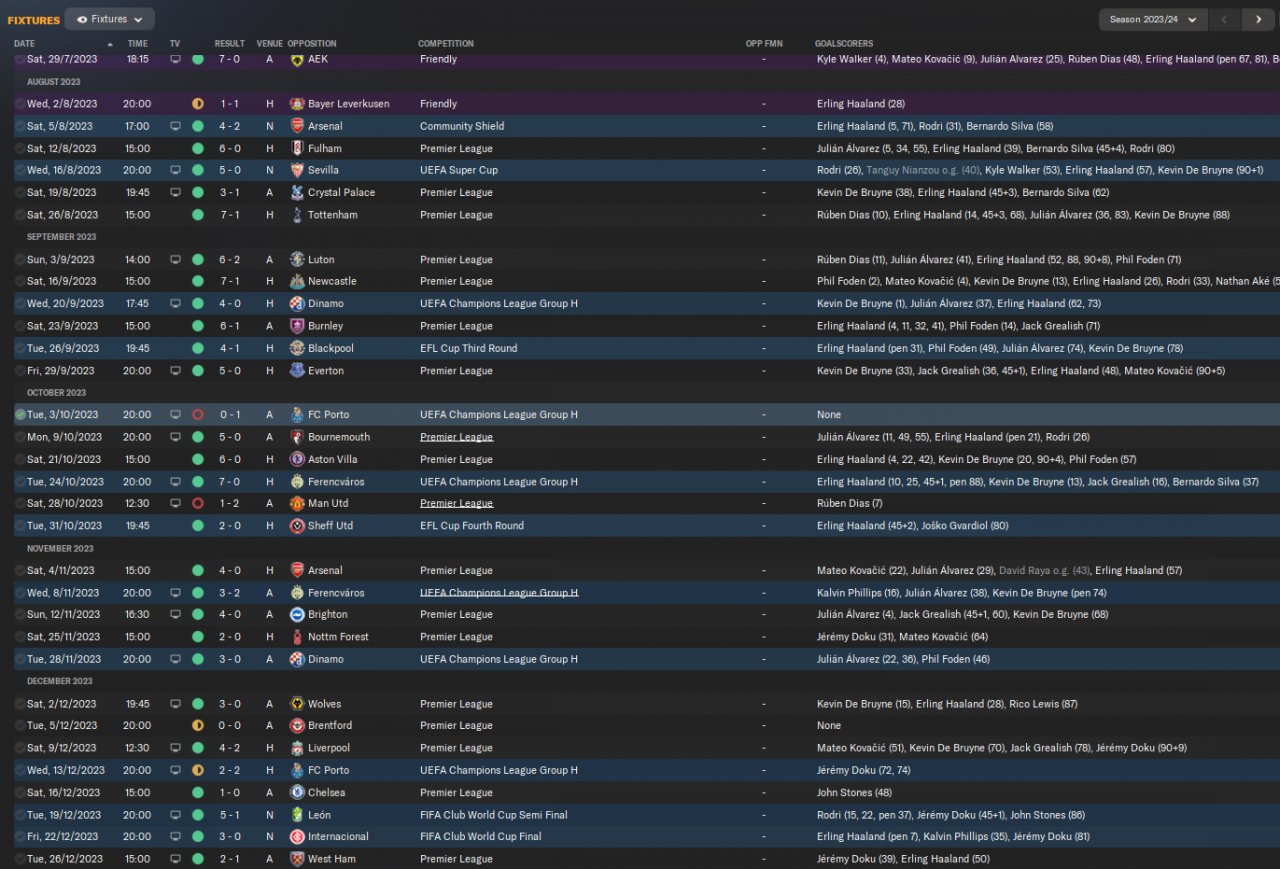Screen dimensions: 1280x869
Task: Click the Brentford club badge
Action: tap(297, 725)
